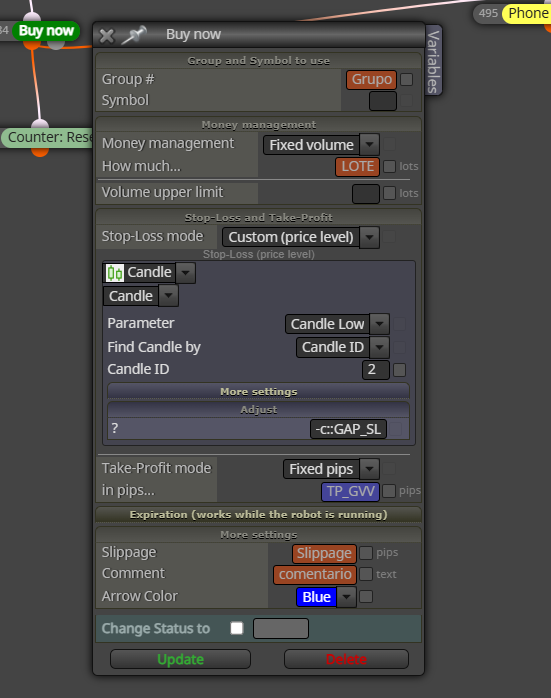The height and width of the screenshot is (698, 551).
Task: Select the yellow Phone node
Action: 528,13
